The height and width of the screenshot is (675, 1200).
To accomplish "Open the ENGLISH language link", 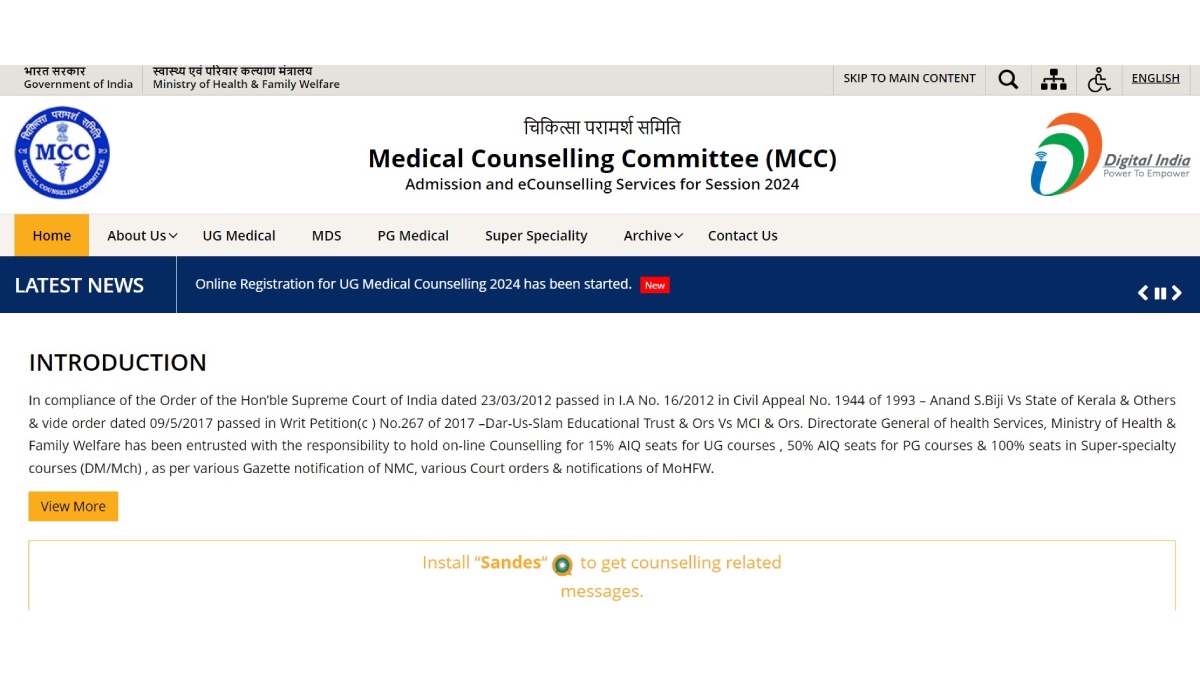I will tap(1155, 78).
